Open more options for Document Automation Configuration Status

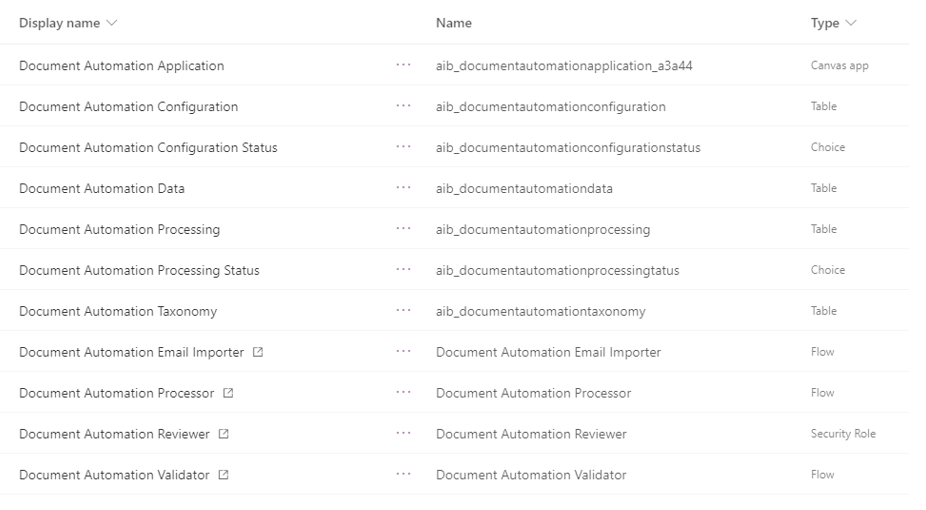click(x=403, y=146)
